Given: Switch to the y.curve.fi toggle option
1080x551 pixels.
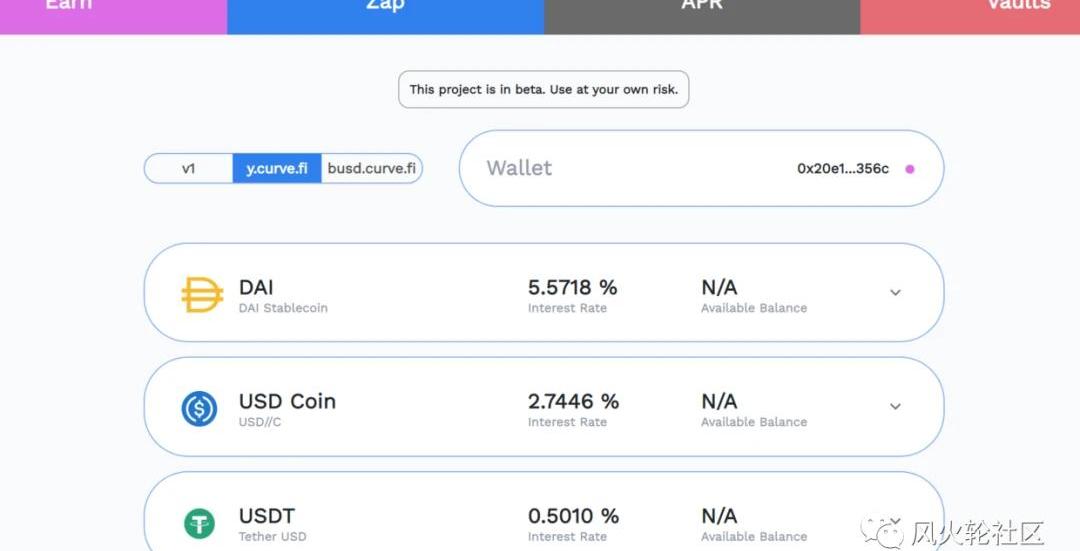Looking at the screenshot, I should (x=277, y=169).
